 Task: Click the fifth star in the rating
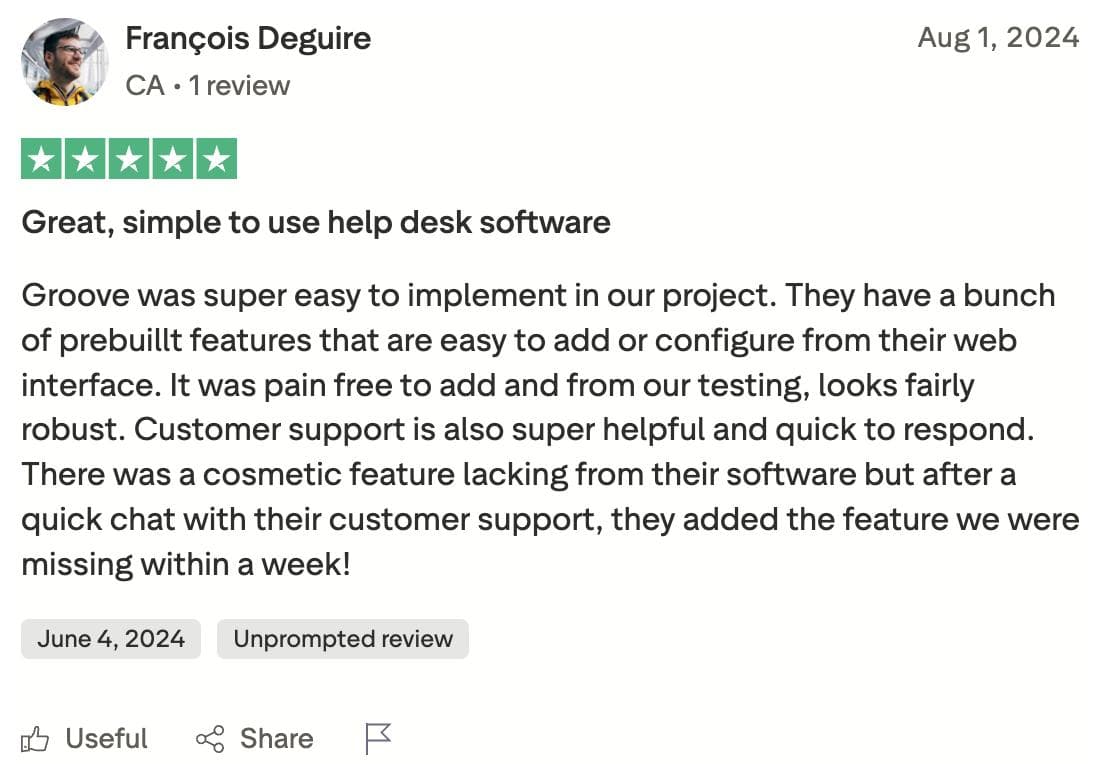(216, 157)
